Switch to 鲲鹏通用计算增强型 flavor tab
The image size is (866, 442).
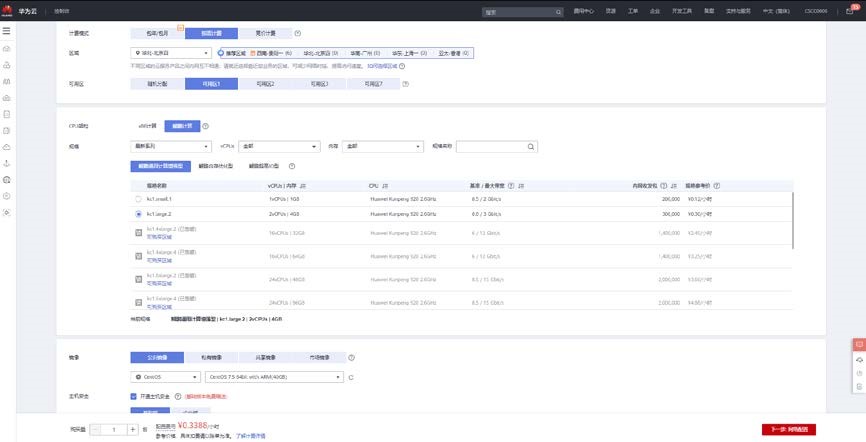click(161, 166)
